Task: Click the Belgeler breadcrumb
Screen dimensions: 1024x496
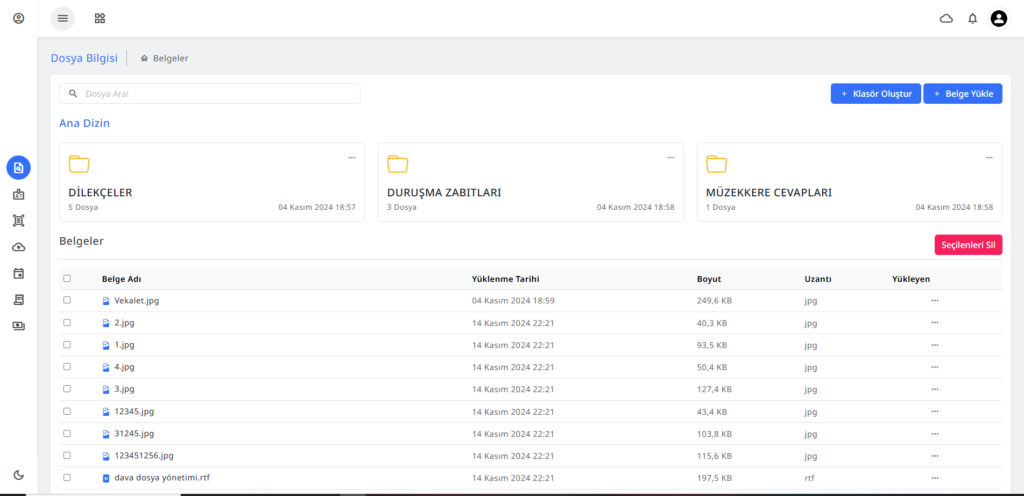Action: 170,58
